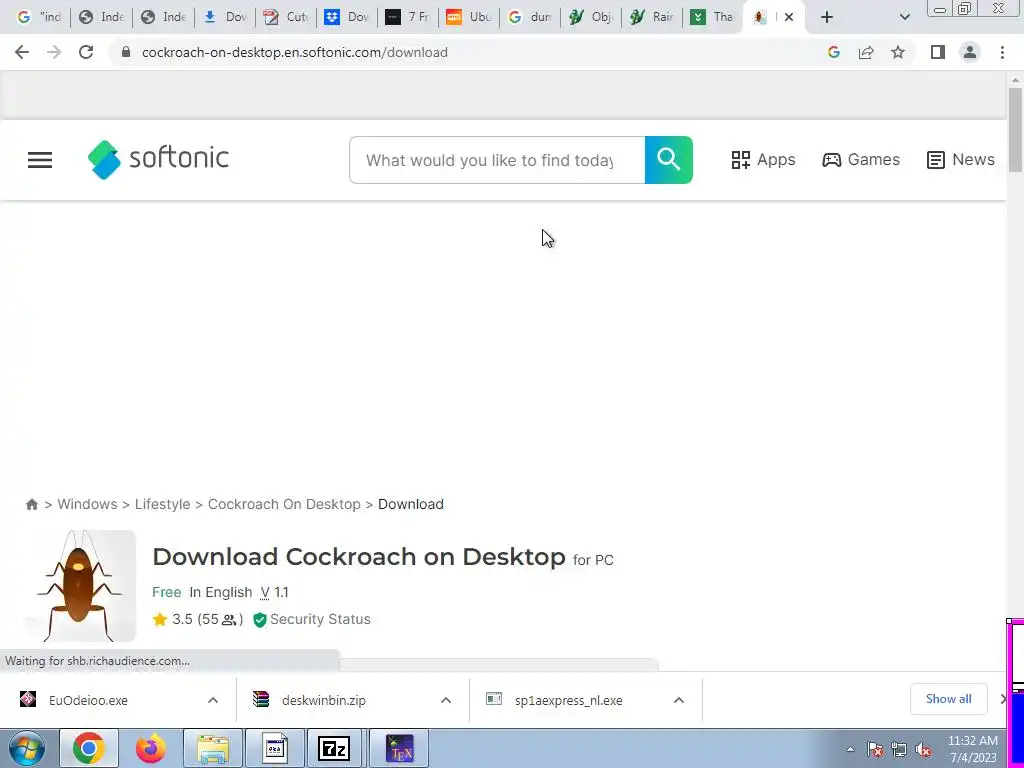Open the 7-Zip taskbar icon
Viewport: 1024px width, 768px height.
(x=334, y=748)
